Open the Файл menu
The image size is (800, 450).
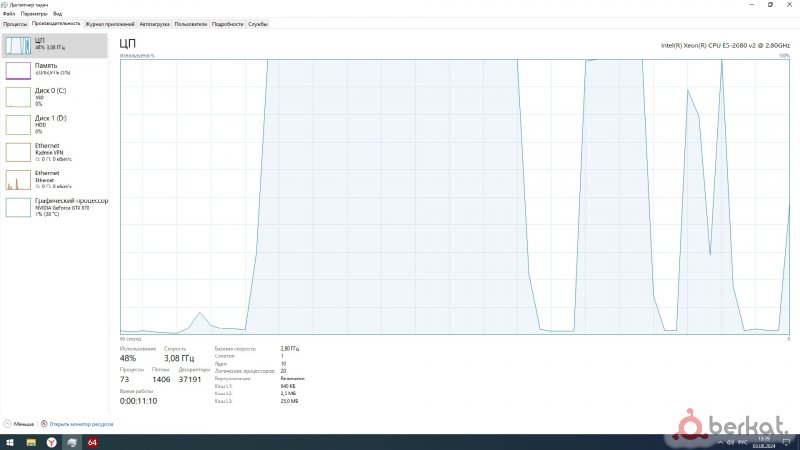9,13
